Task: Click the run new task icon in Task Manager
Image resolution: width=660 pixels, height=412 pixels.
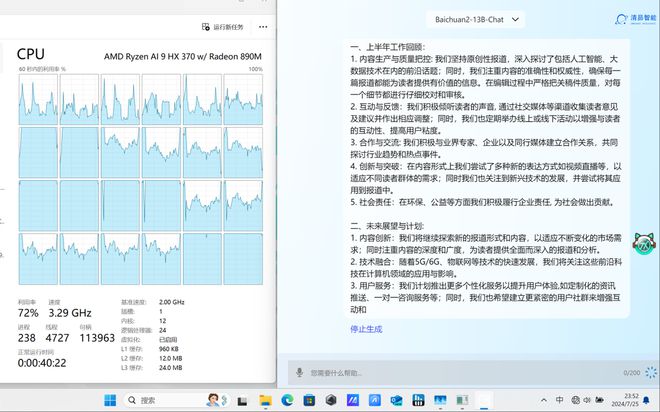Action: 205,27
